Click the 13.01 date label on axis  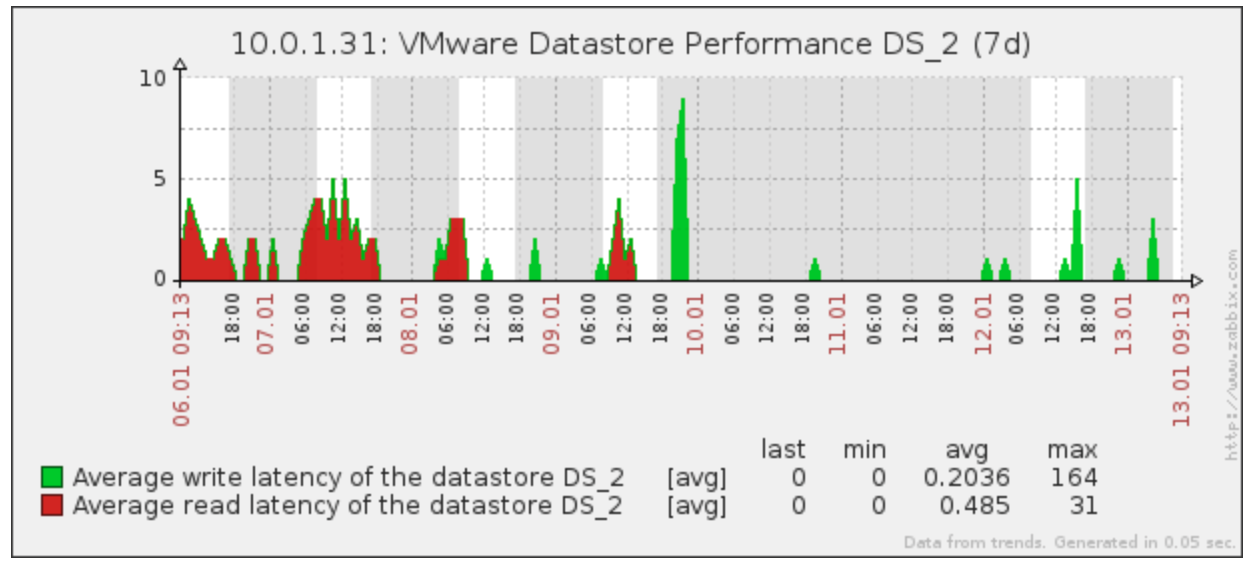coord(1124,323)
